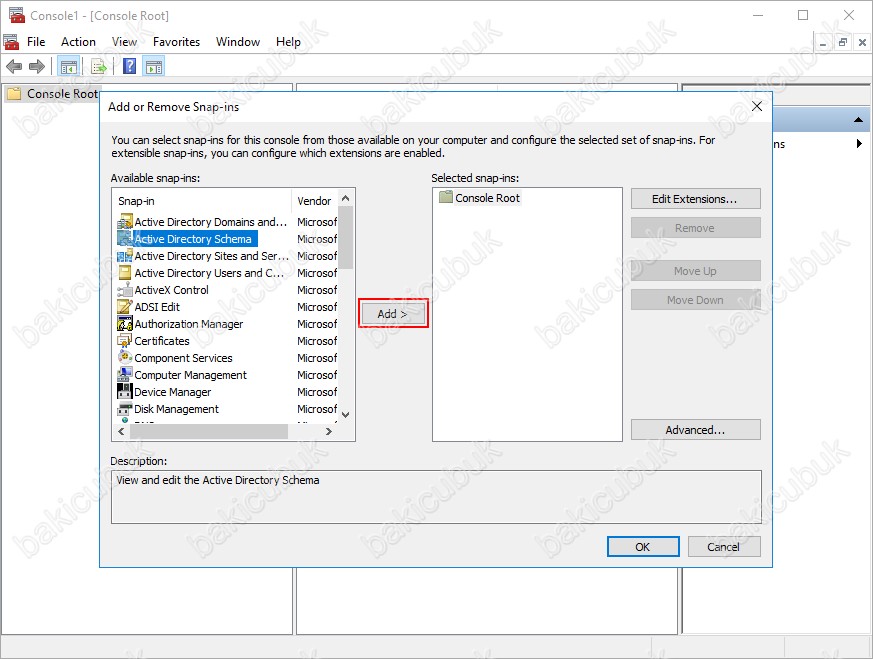Click the ADSI Edit snap-in icon

coord(125,307)
